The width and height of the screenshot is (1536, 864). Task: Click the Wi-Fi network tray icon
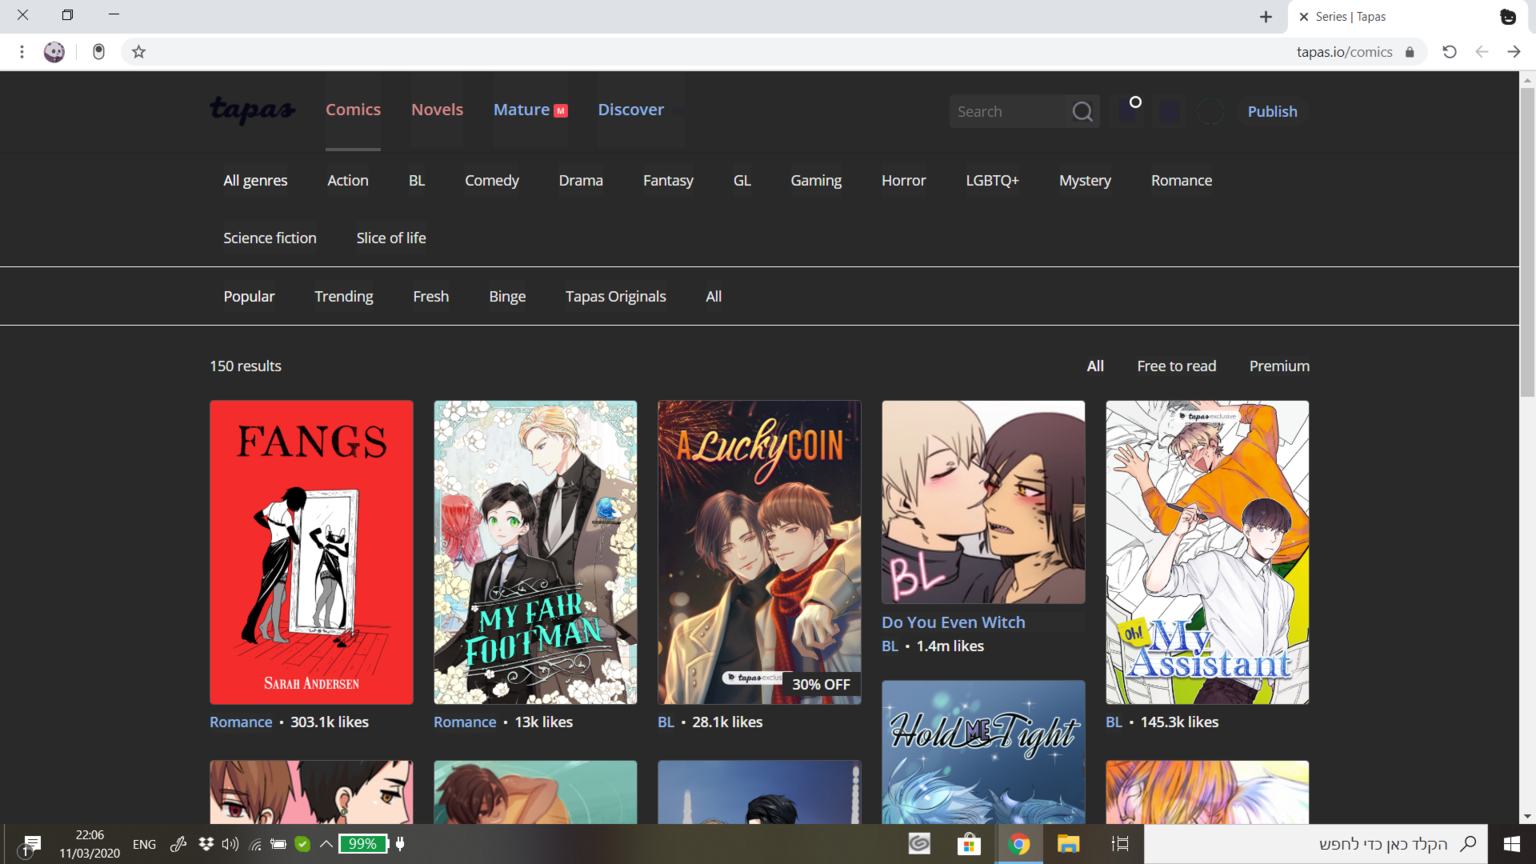pyautogui.click(x=255, y=844)
